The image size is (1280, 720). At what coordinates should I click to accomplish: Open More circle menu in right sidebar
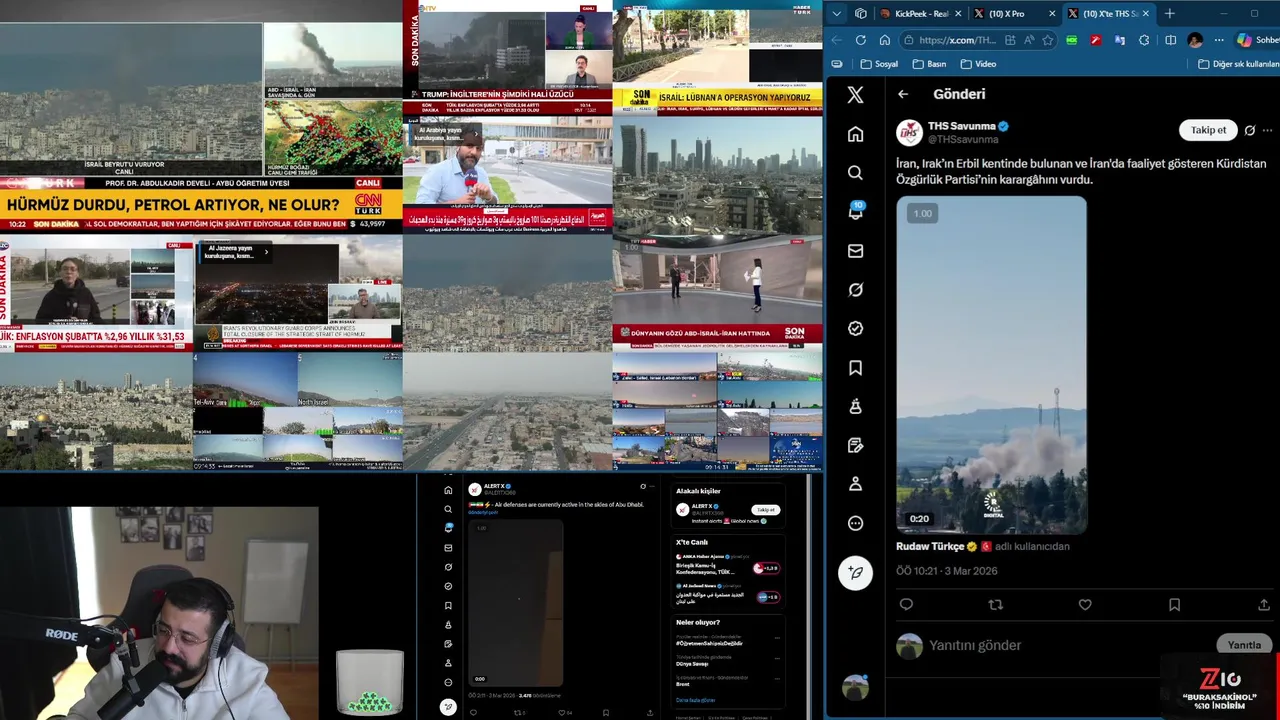coord(855,523)
